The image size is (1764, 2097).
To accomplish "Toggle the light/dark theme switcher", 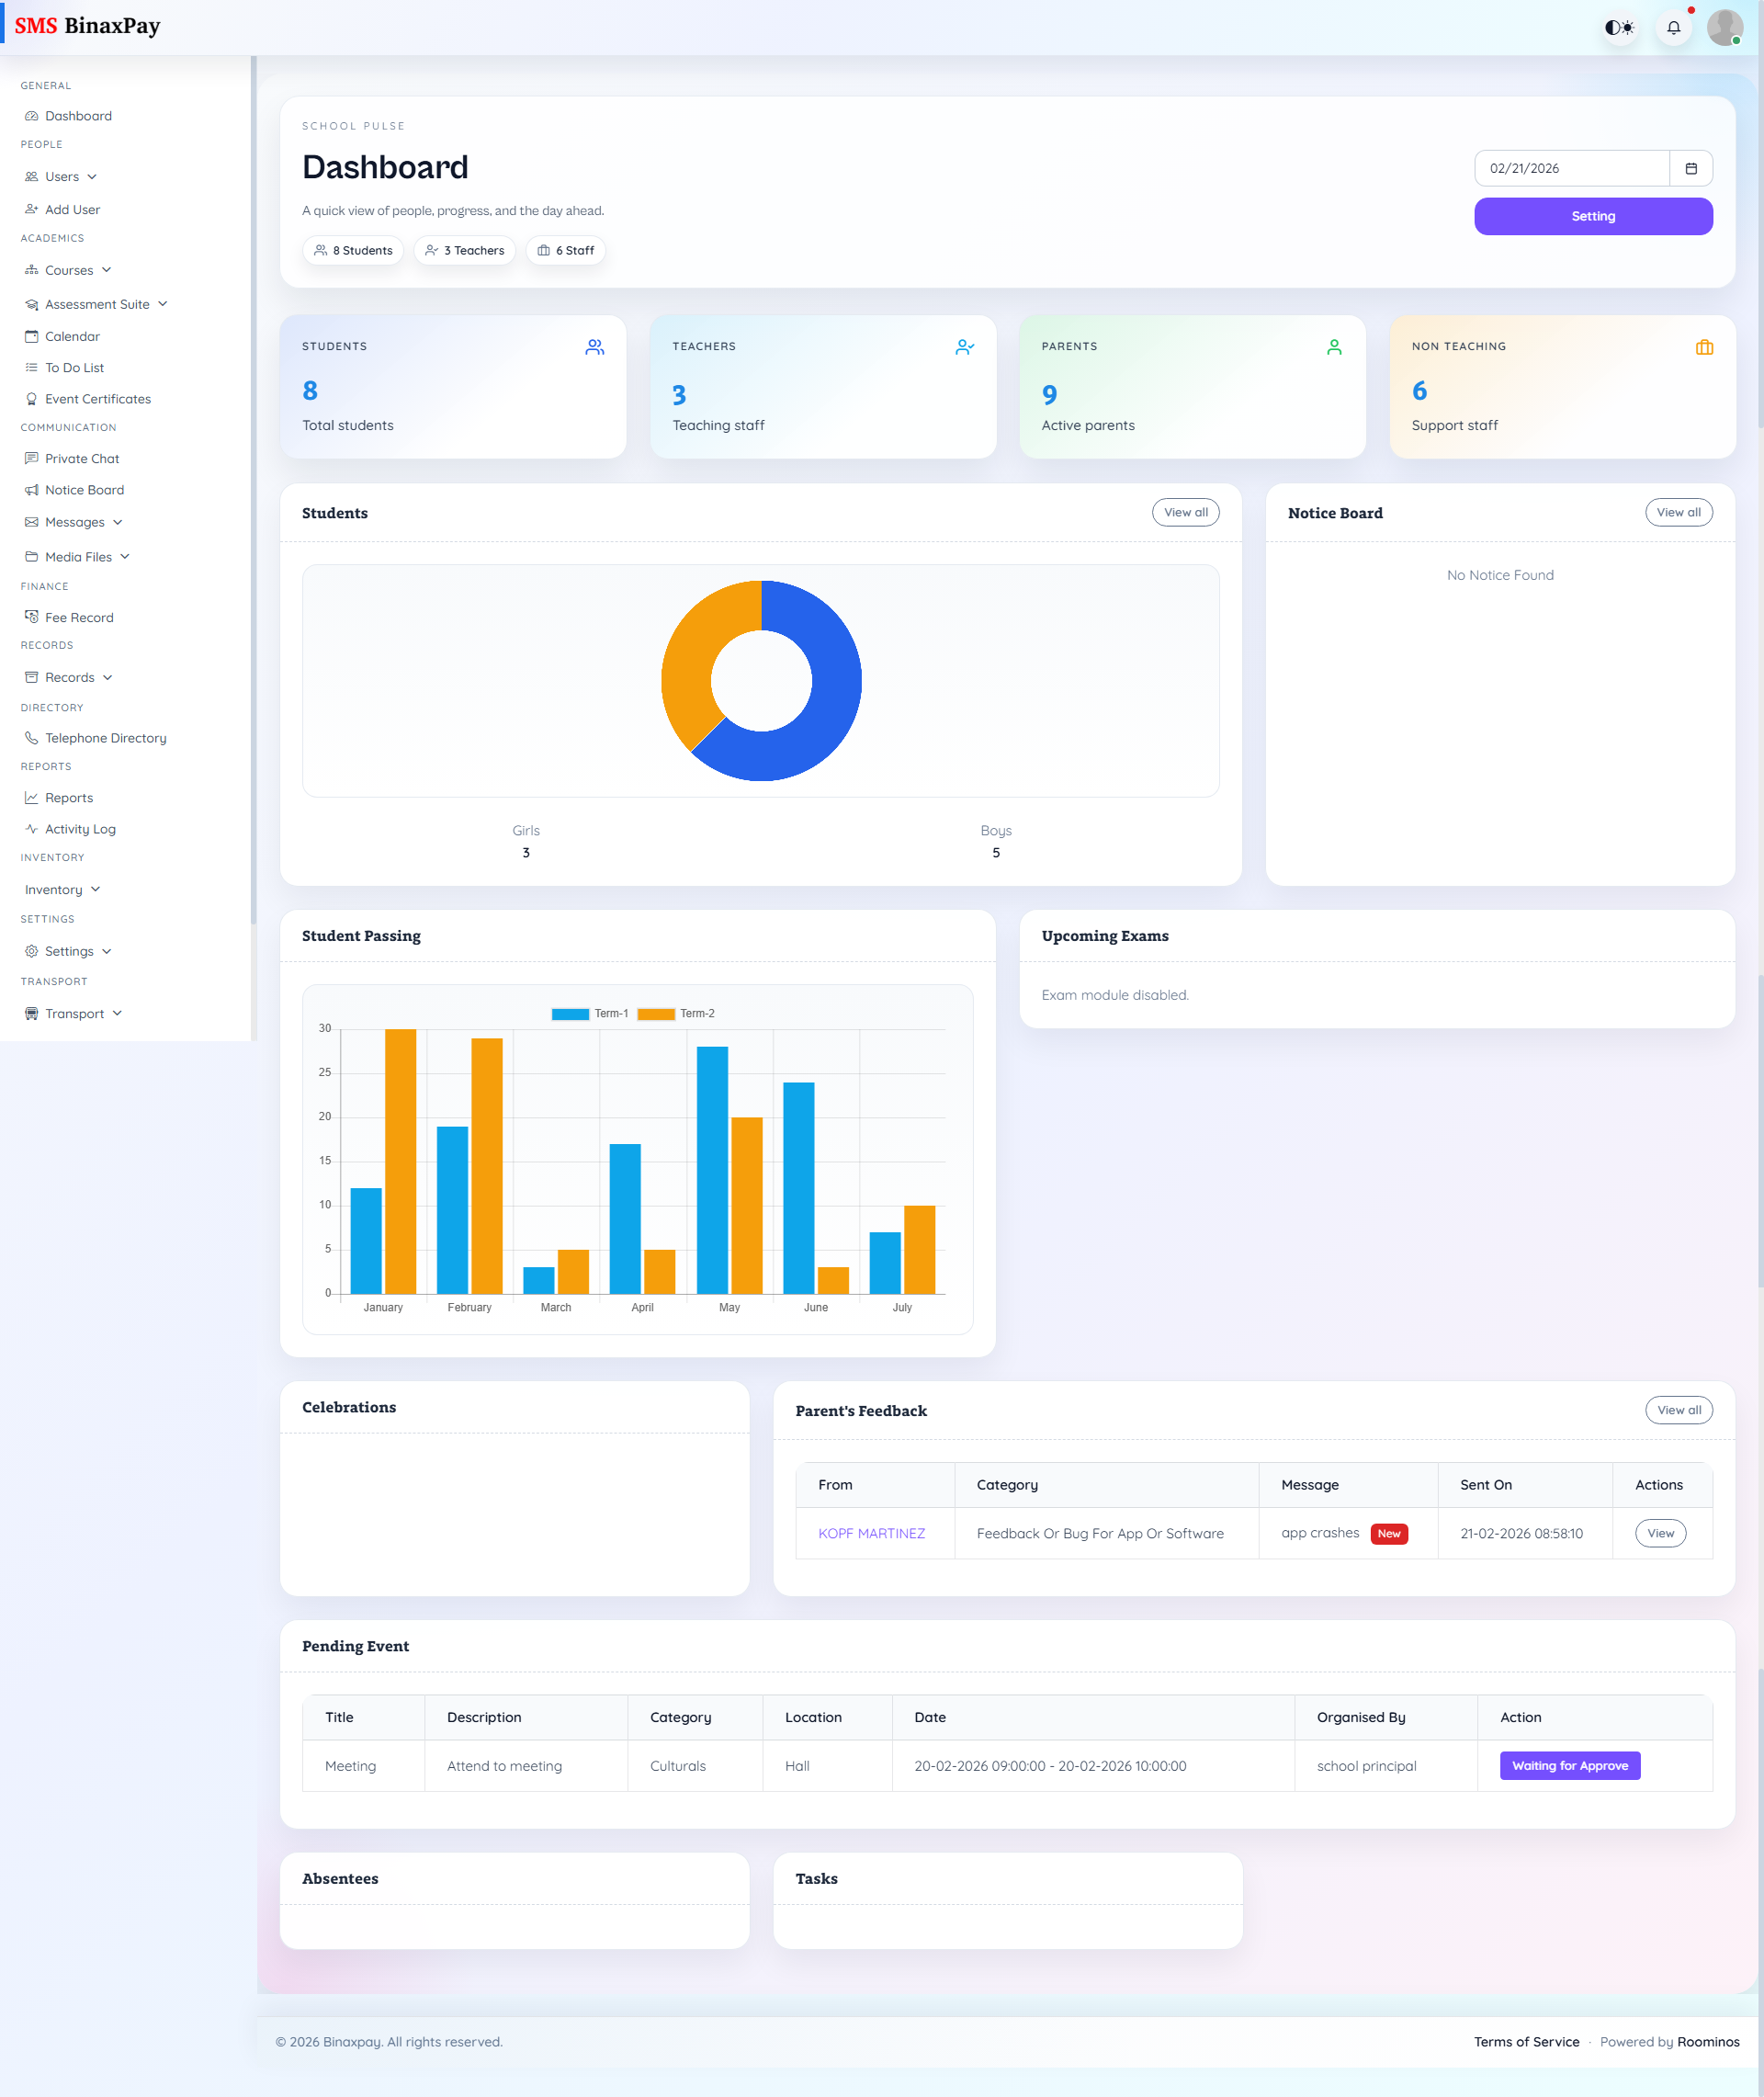I will point(1618,27).
